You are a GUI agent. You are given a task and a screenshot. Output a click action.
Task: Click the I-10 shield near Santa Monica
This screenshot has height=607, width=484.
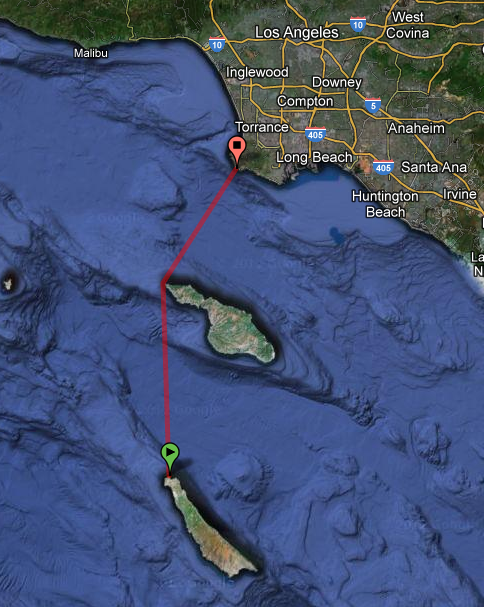click(217, 44)
